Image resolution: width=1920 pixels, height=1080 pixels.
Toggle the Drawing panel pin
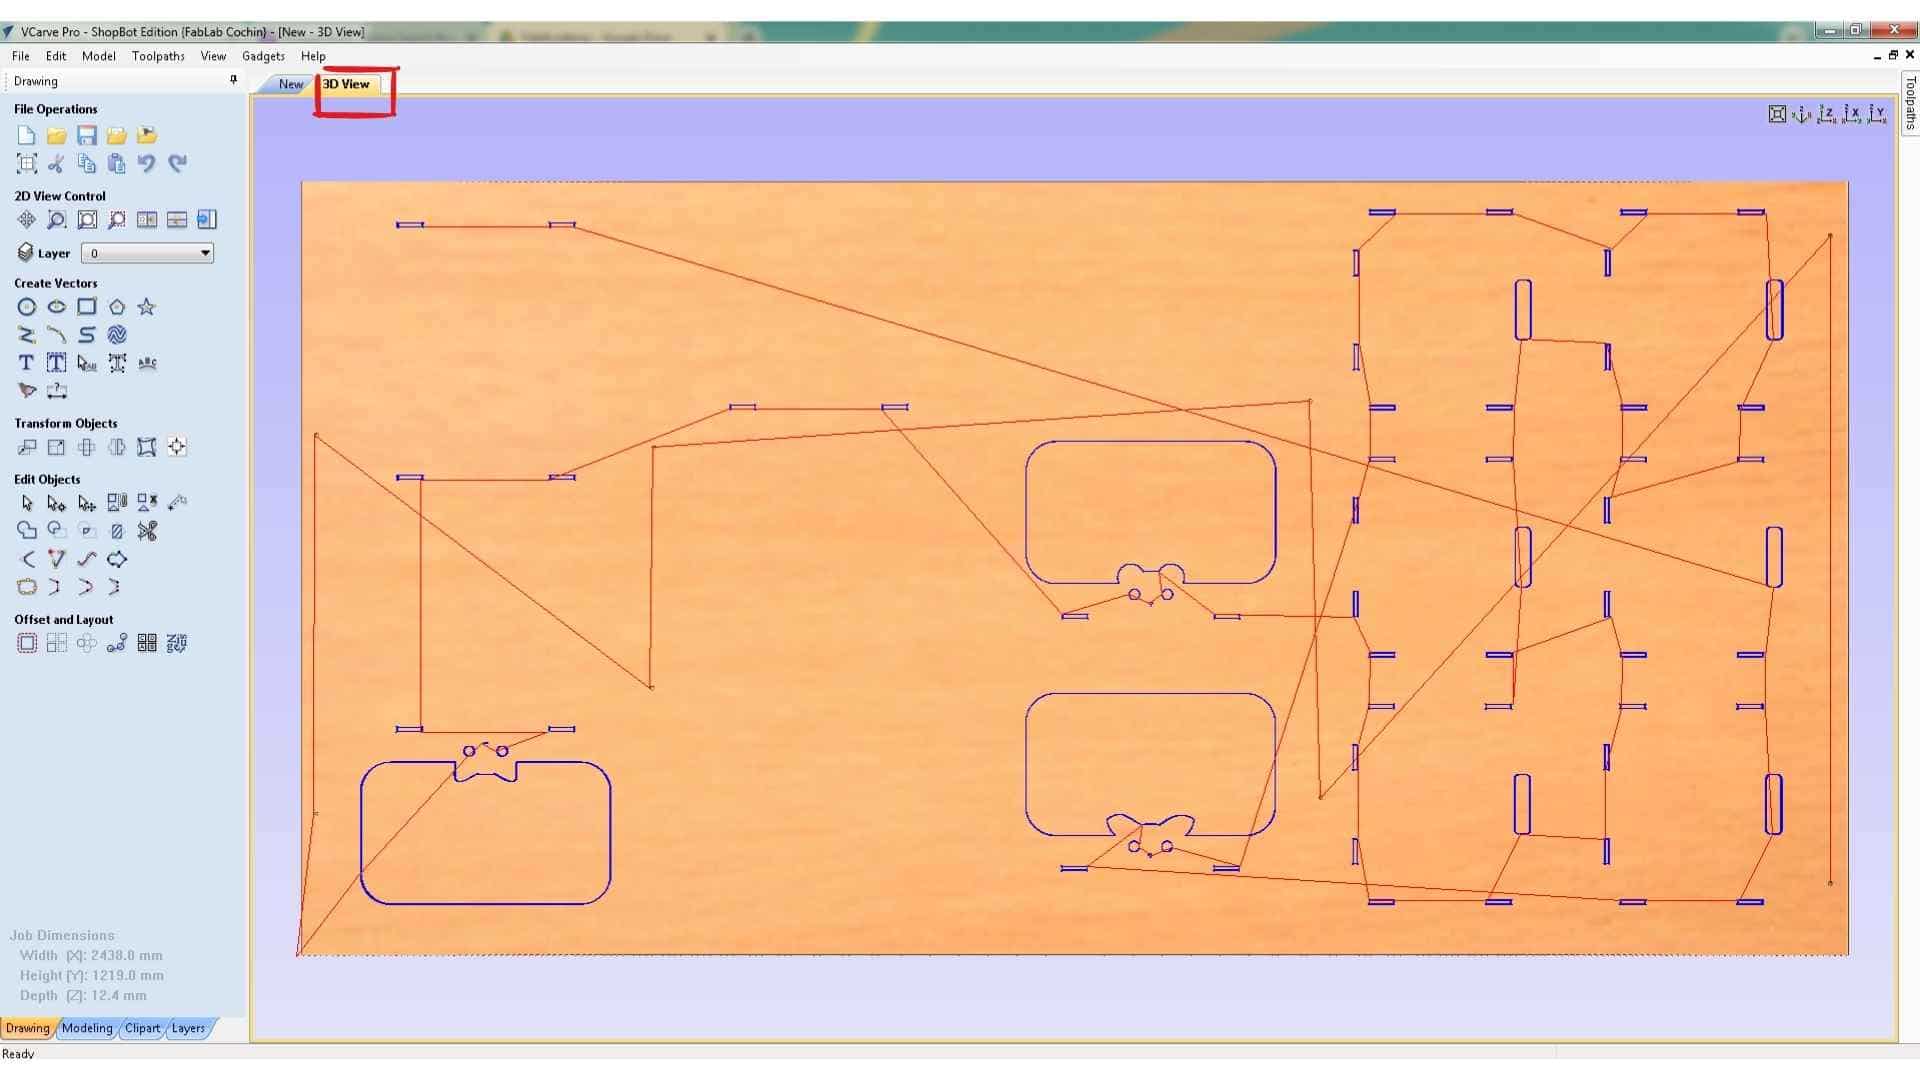(x=233, y=80)
